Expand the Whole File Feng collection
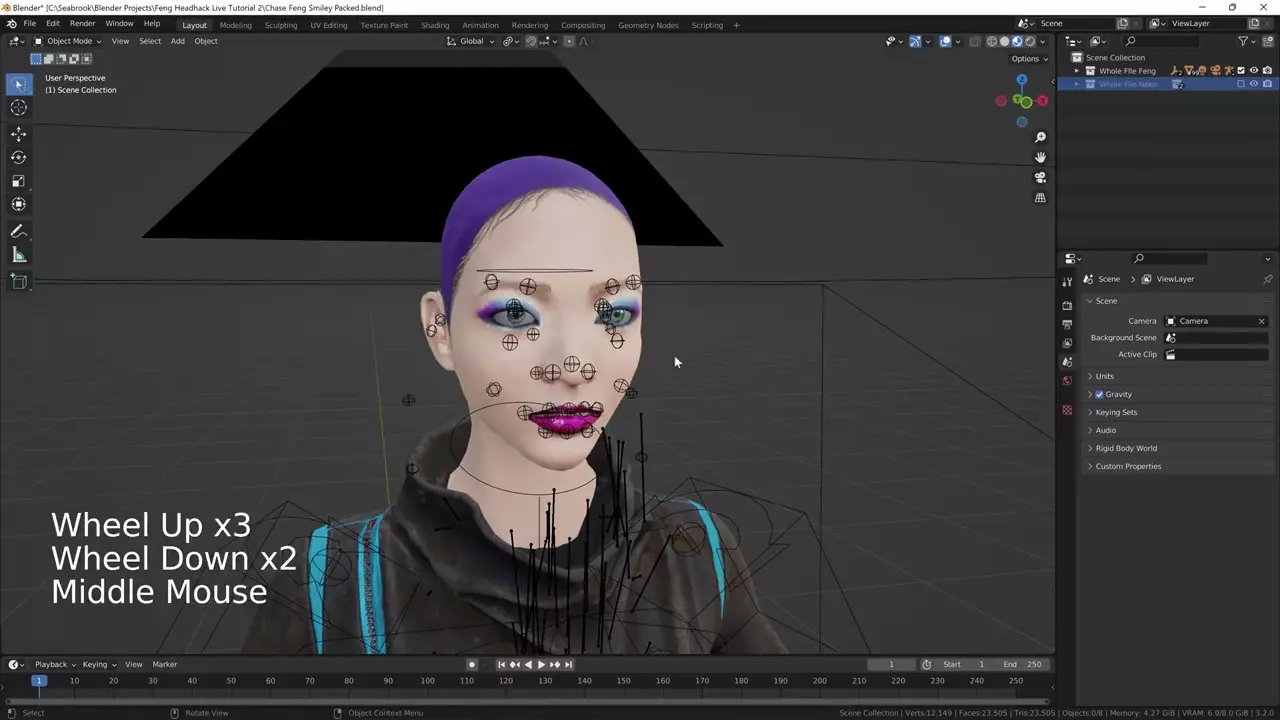This screenshot has width=1280, height=720. tap(1077, 71)
